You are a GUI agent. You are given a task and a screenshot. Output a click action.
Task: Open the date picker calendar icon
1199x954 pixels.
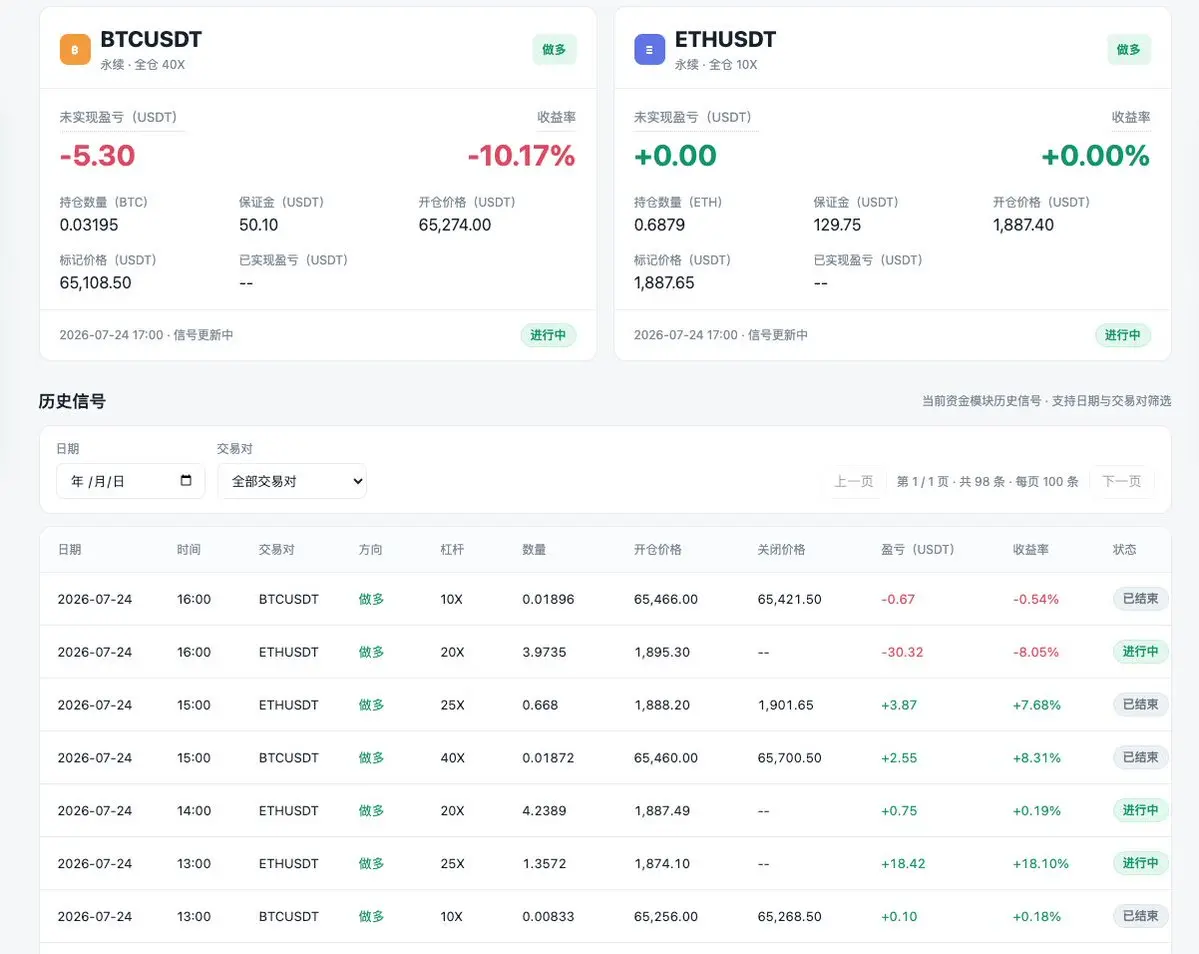coord(186,480)
